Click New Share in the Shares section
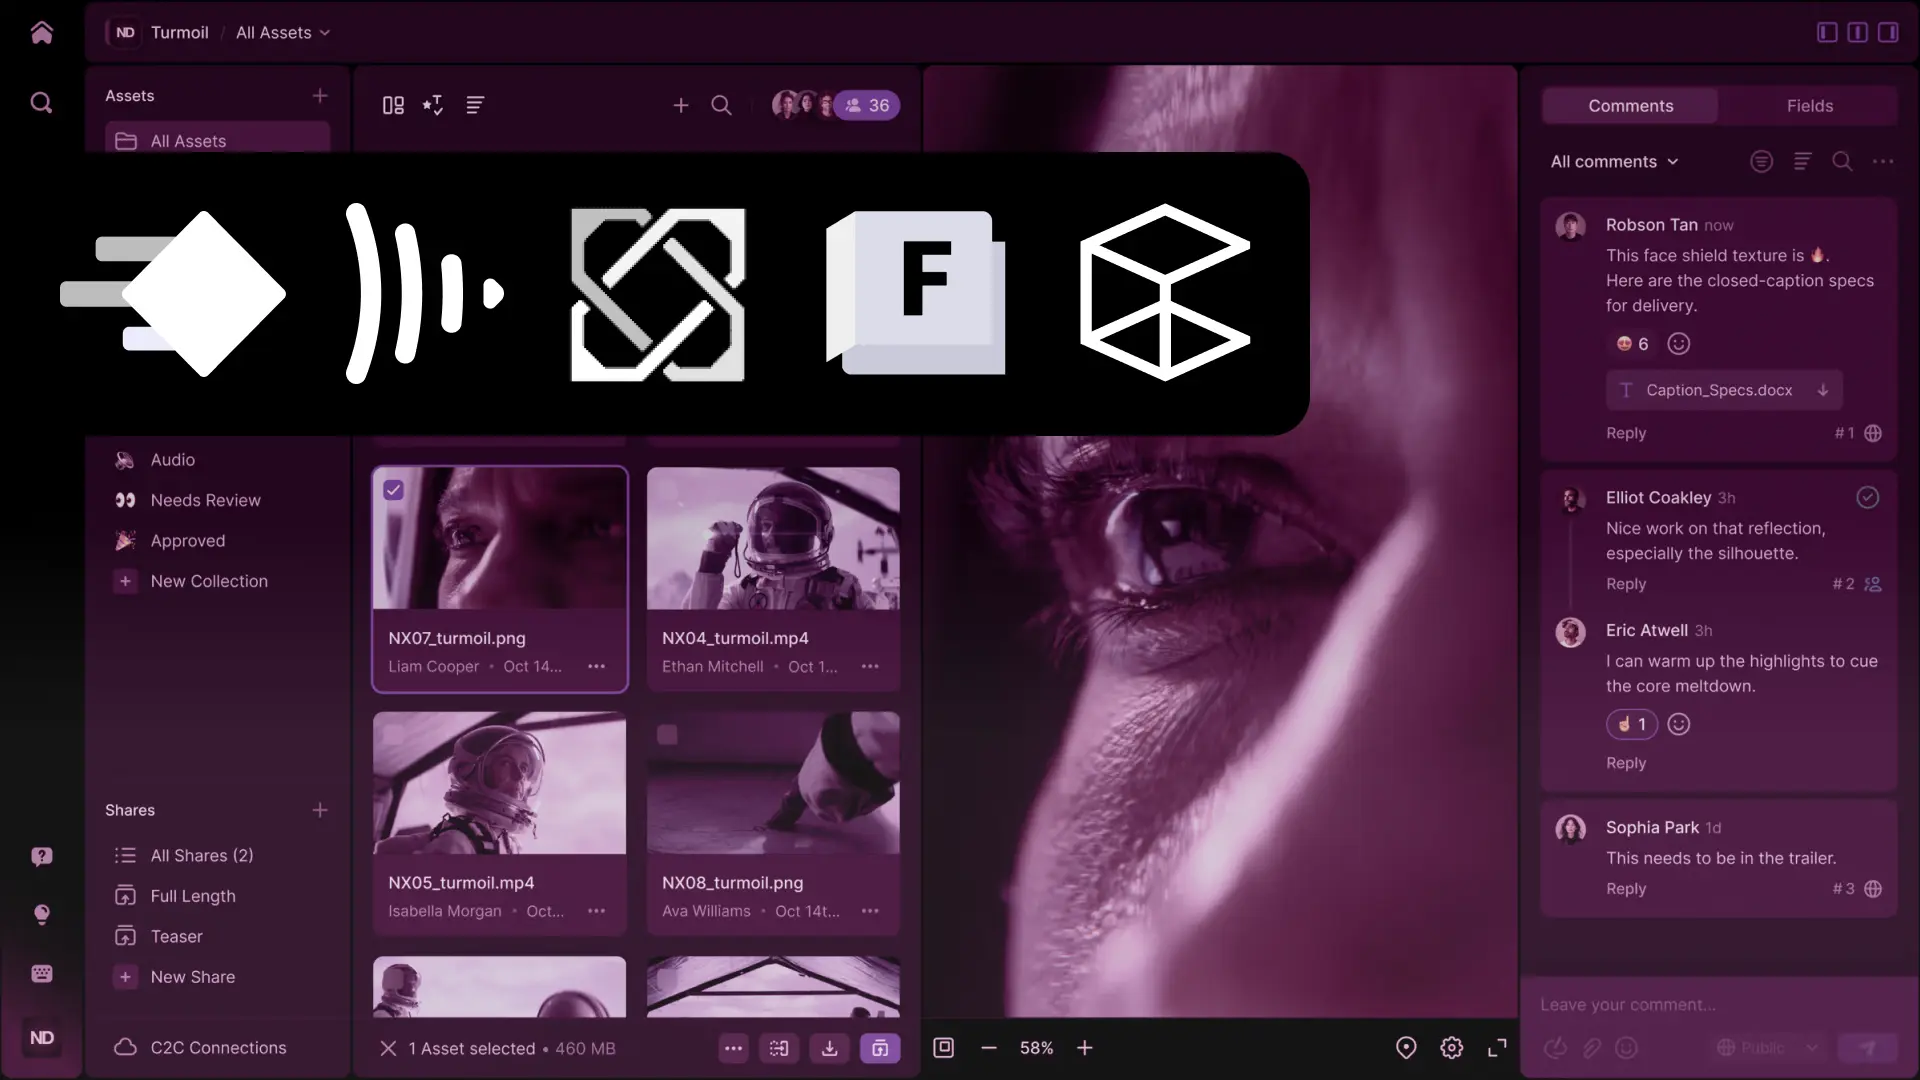The width and height of the screenshot is (1920, 1080). tap(192, 977)
